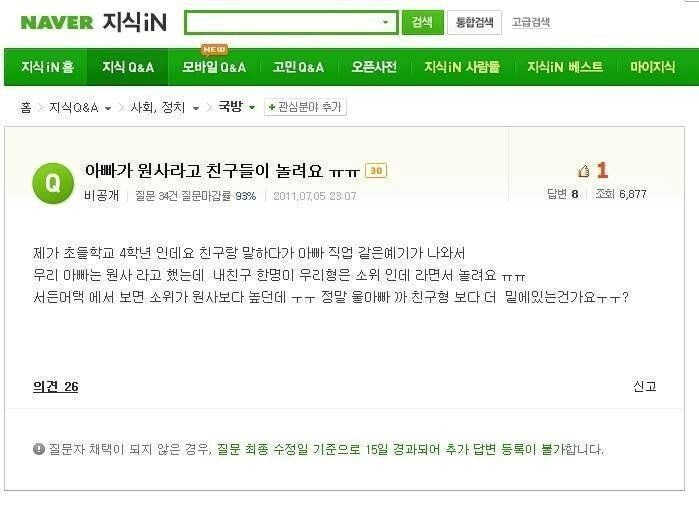Click inside the search input field
The image size is (699, 519).
click(283, 22)
